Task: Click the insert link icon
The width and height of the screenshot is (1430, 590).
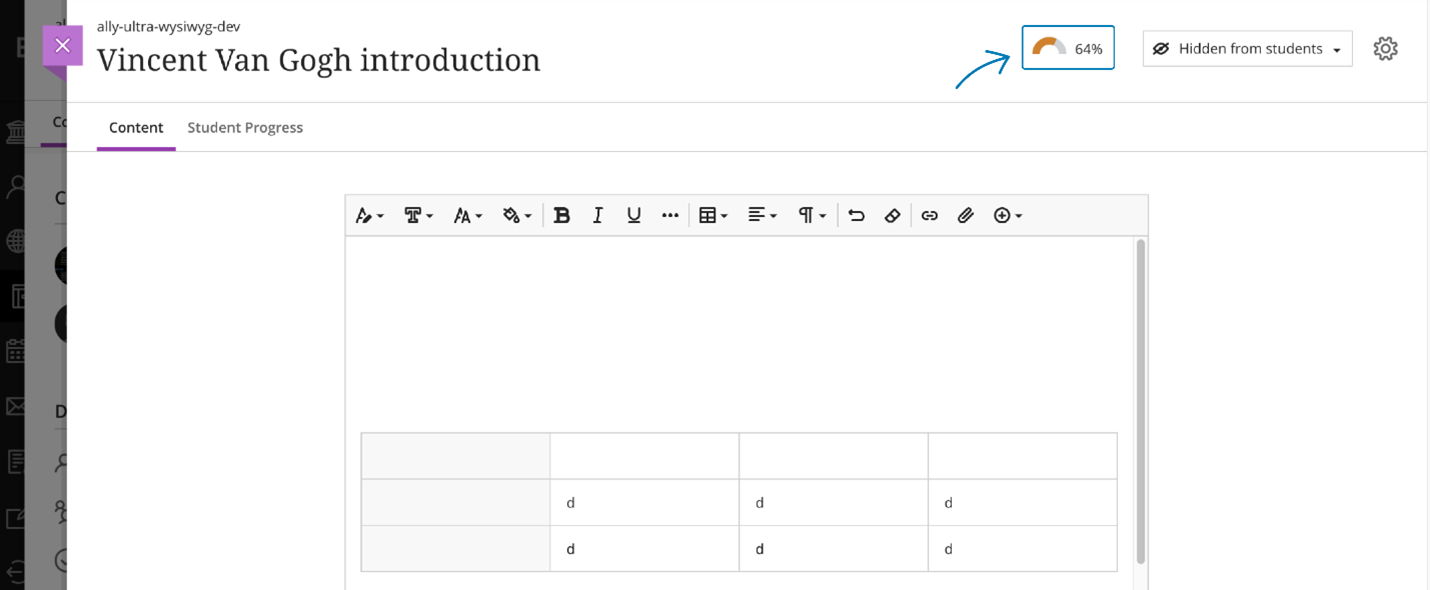Action: click(x=930, y=215)
